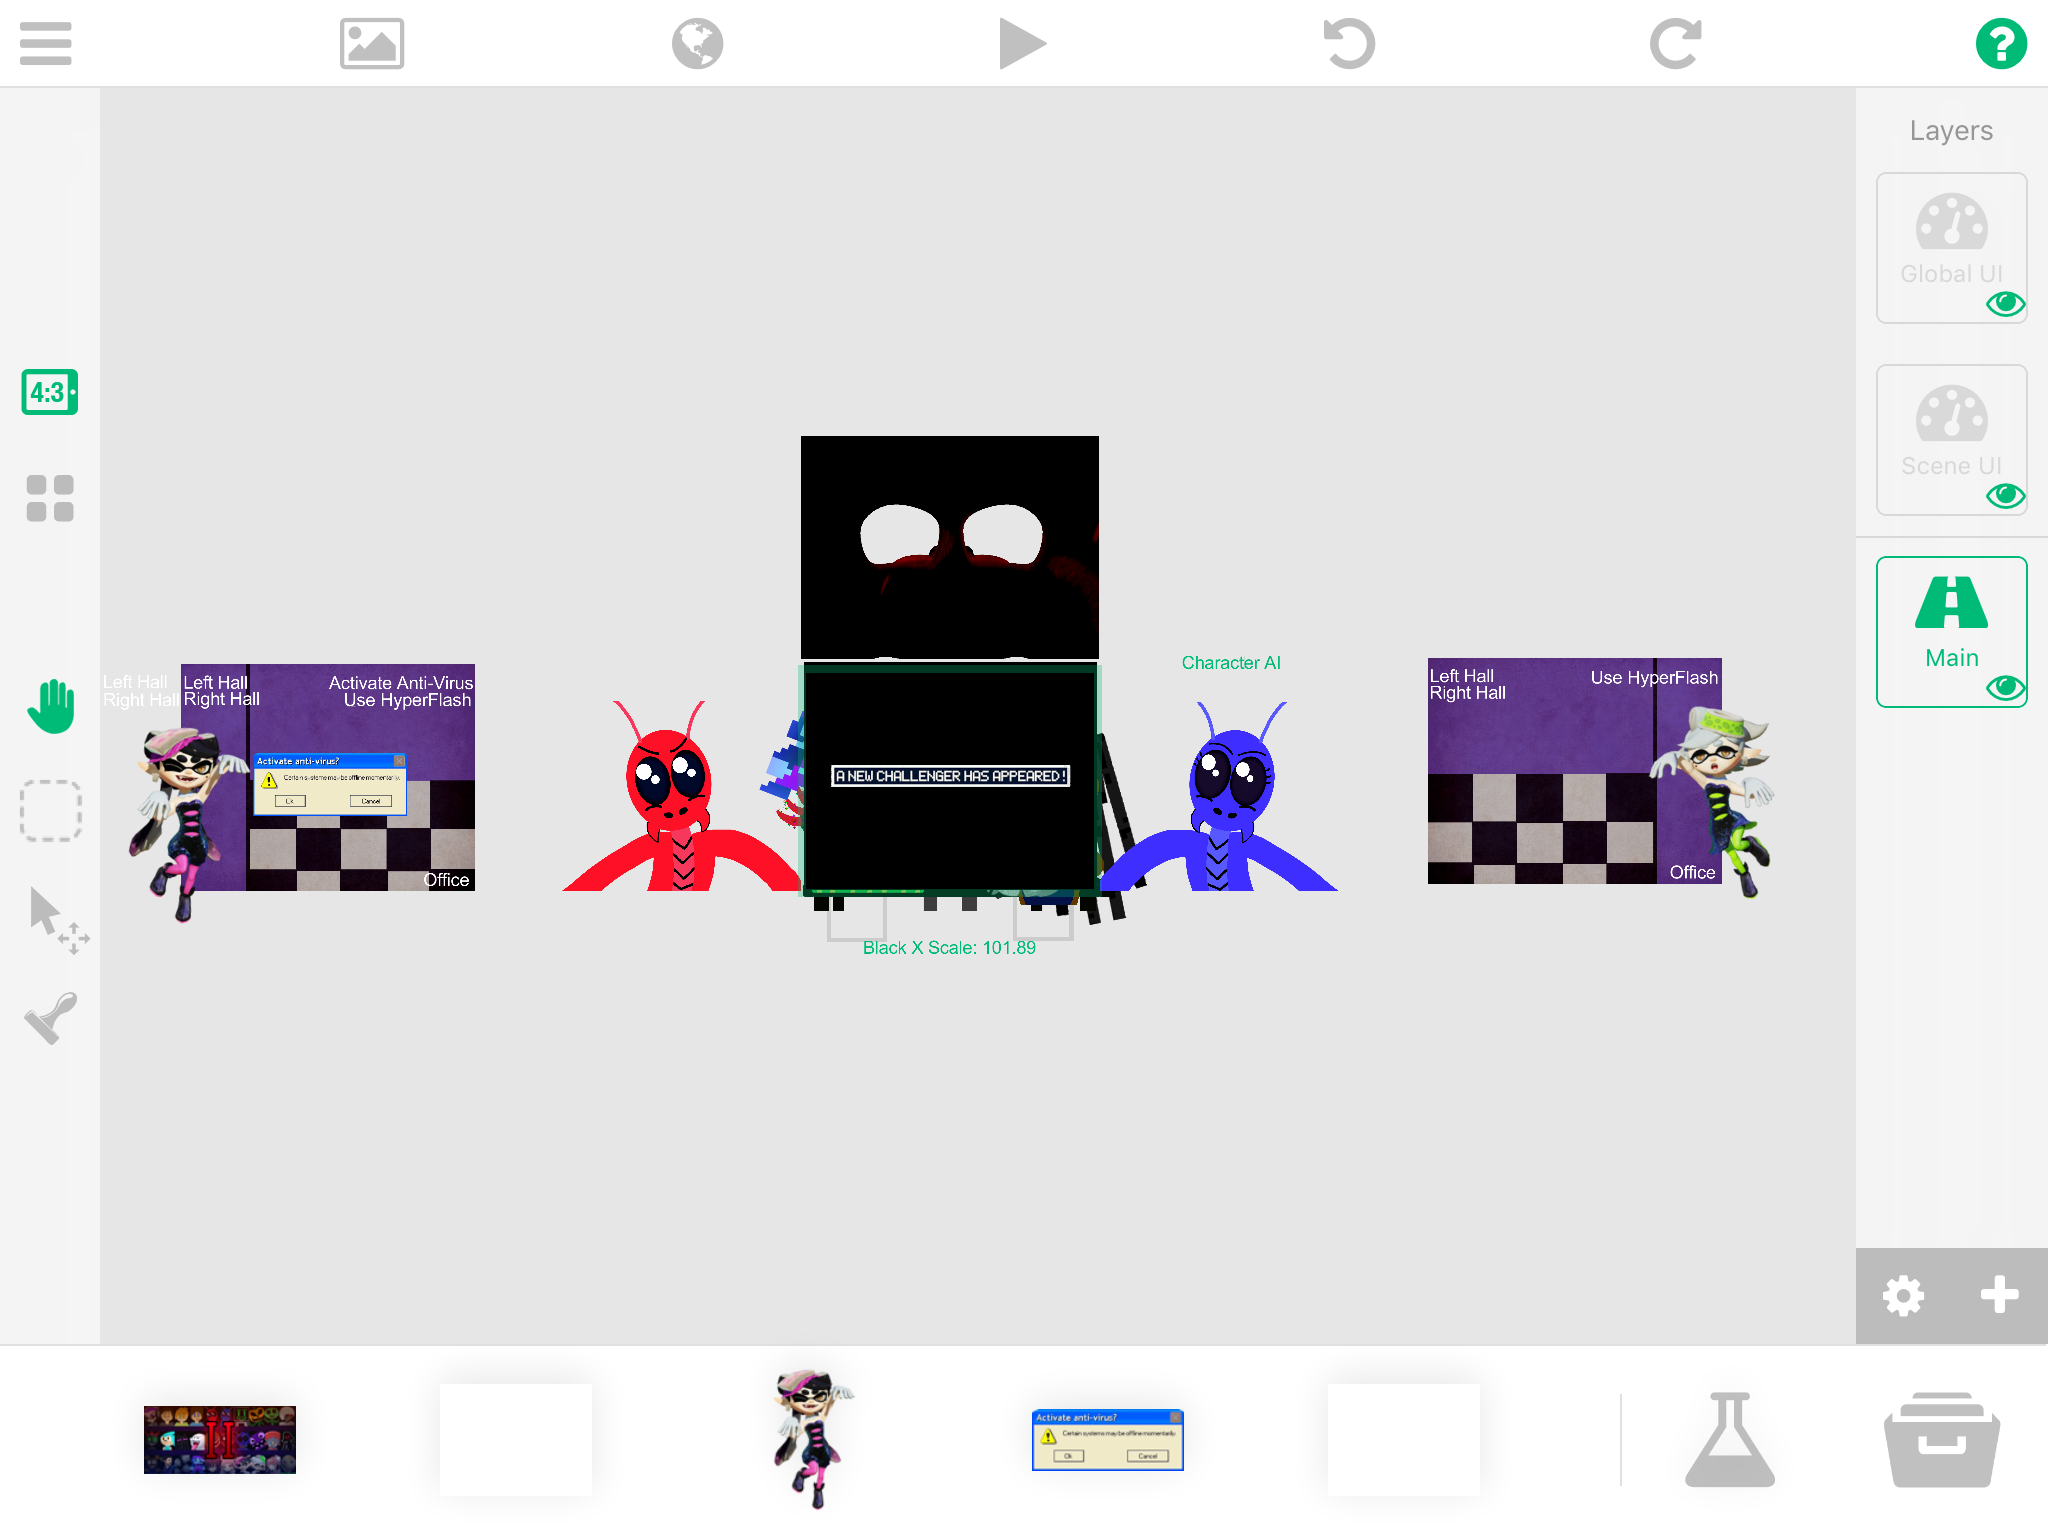The height and width of the screenshot is (1536, 2048).
Task: Add a new layer with plus button
Action: pyautogui.click(x=1999, y=1295)
